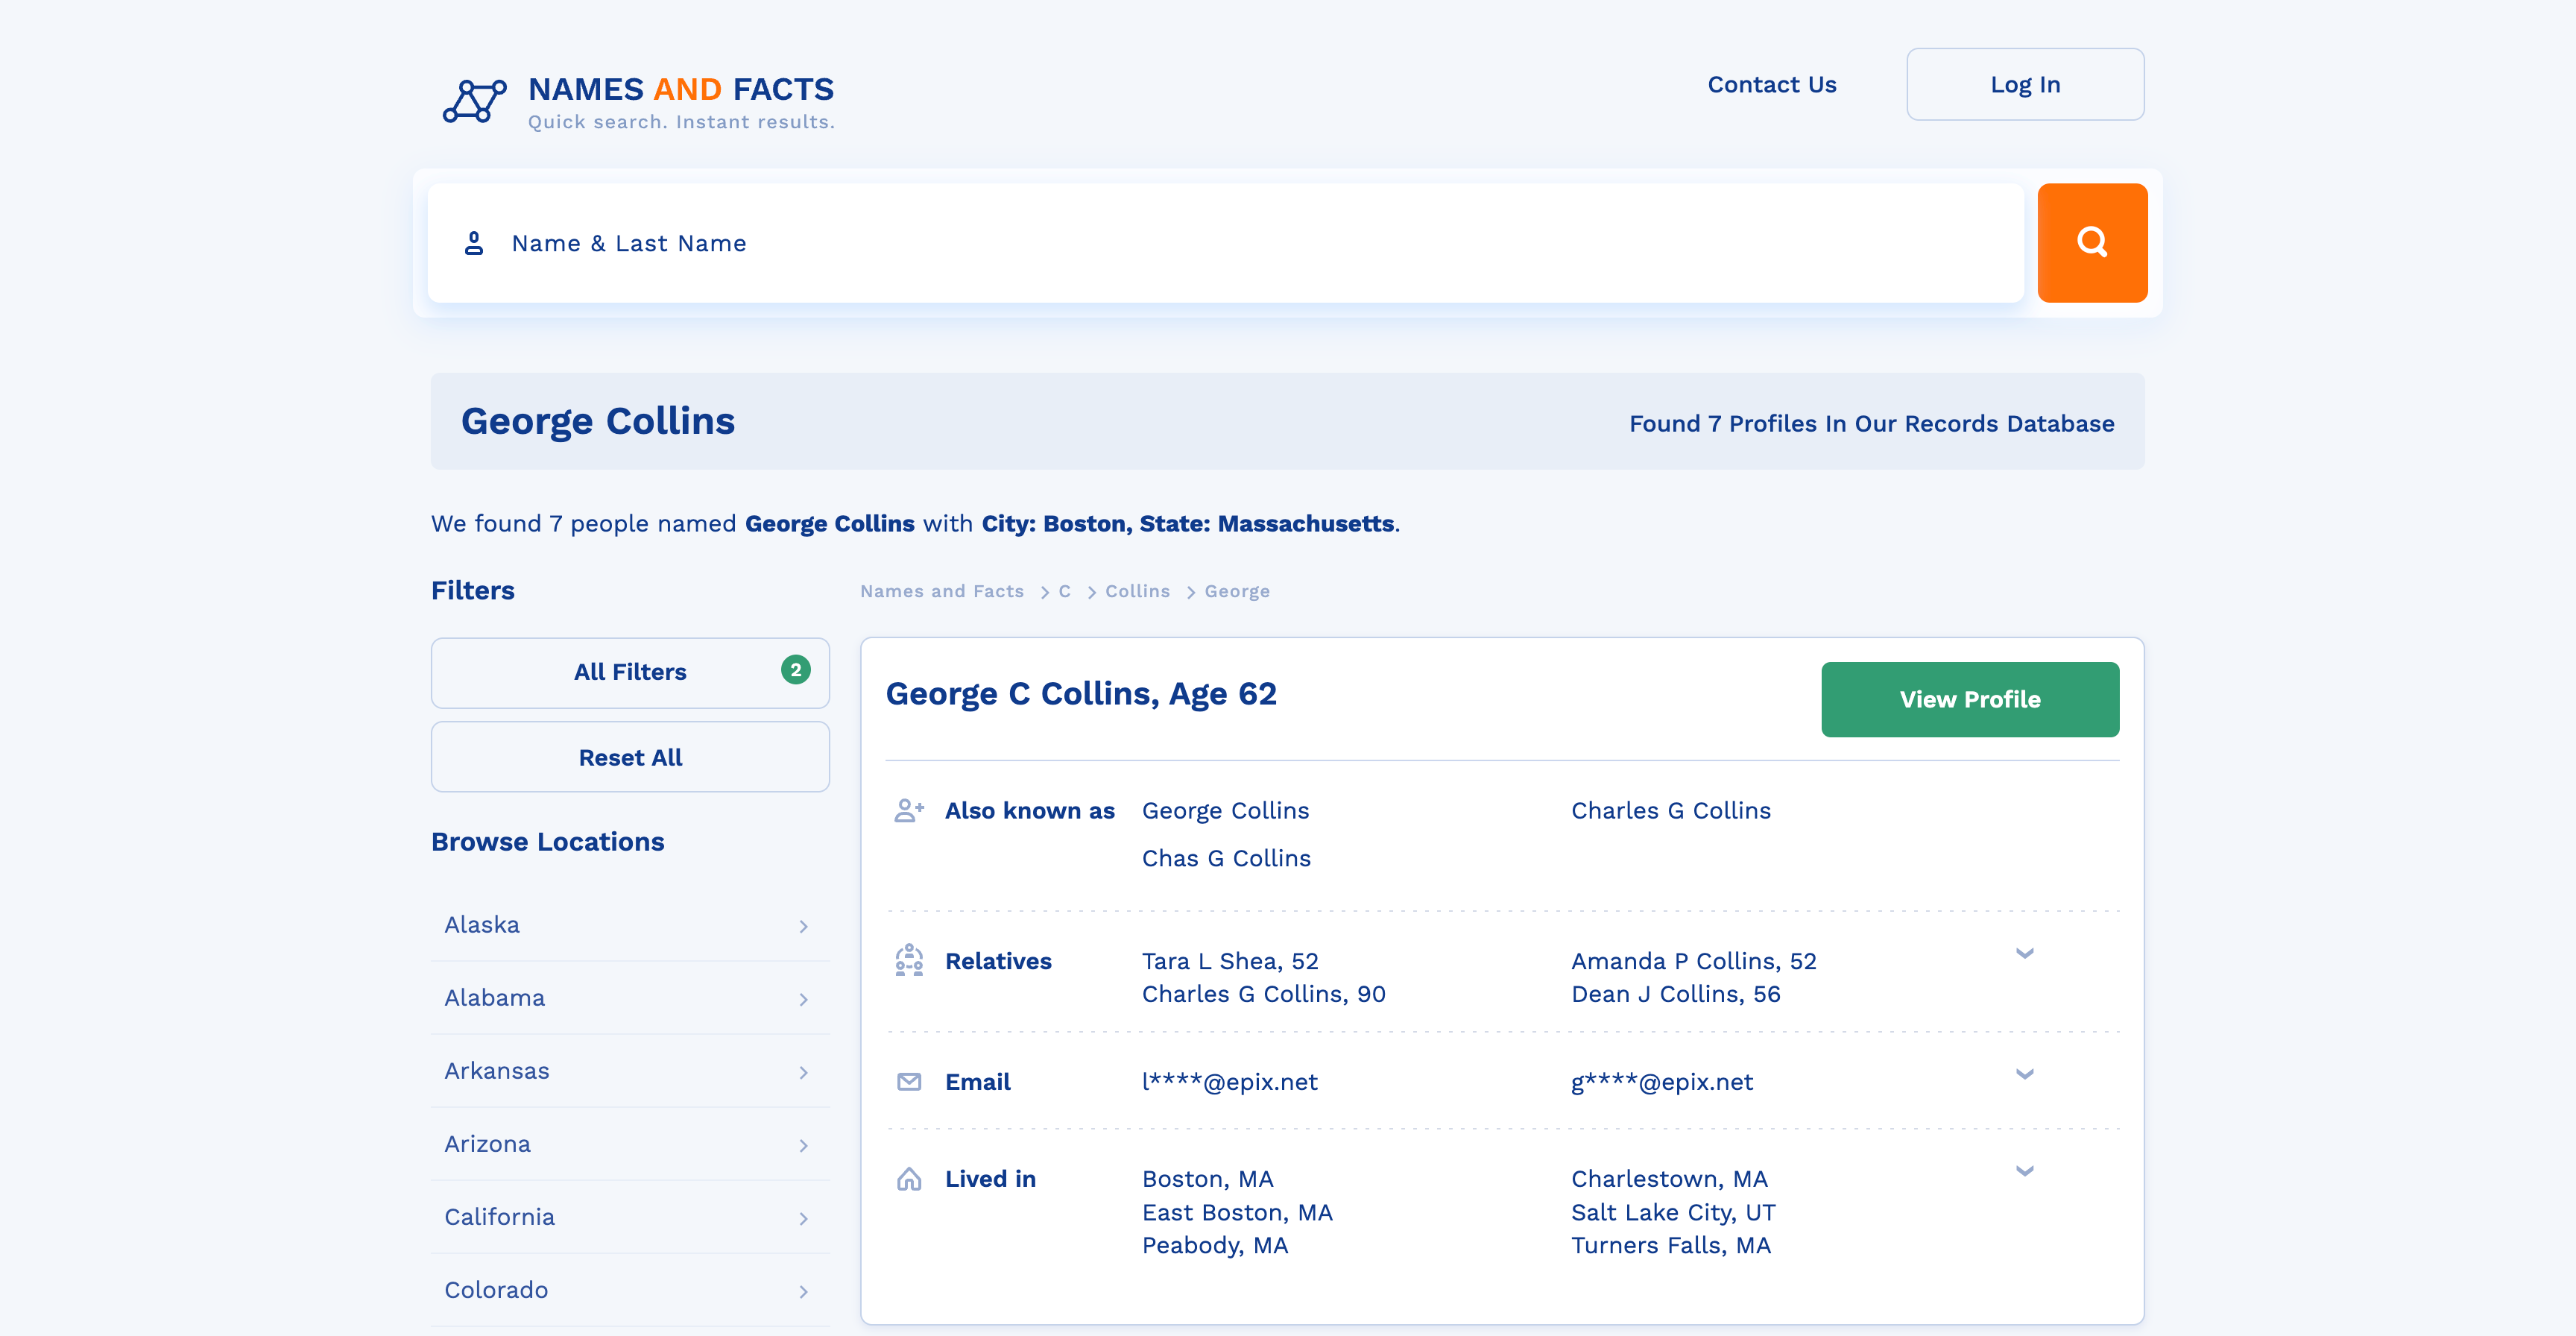
Task: Open the Alabama location arrow
Action: [804, 999]
